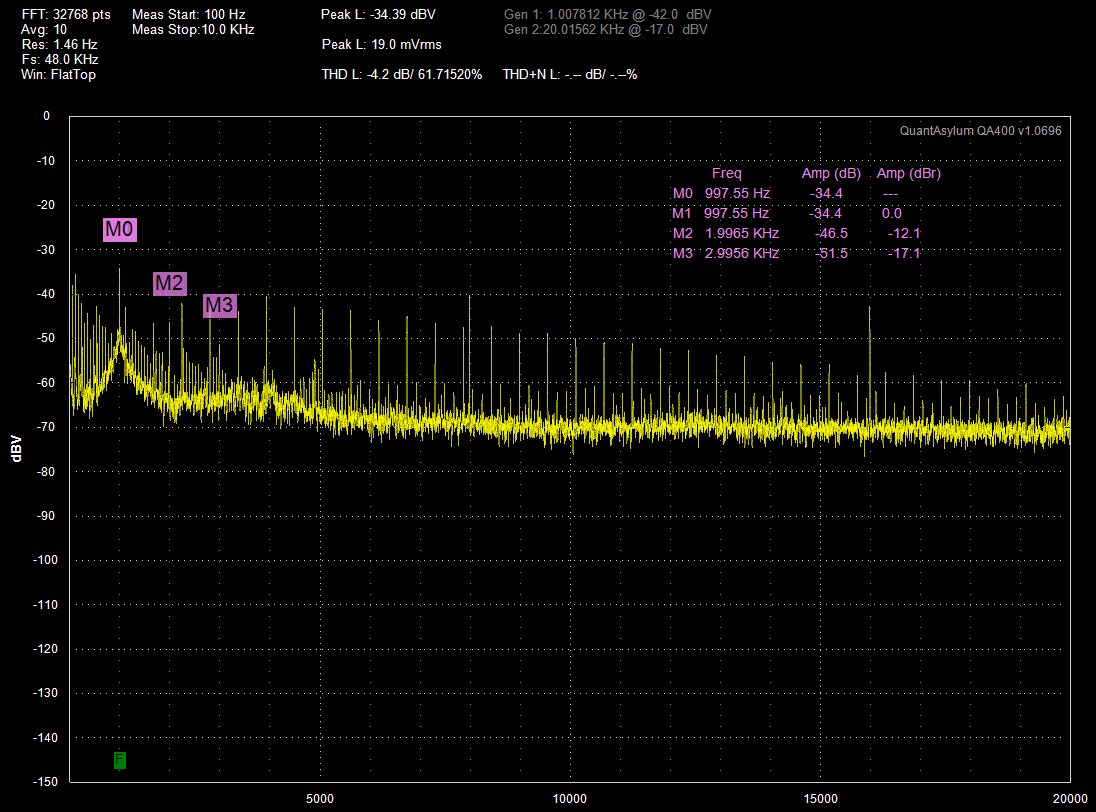Click Meas Stop: 10.0 KHz value
1096x812 pixels.
193,29
